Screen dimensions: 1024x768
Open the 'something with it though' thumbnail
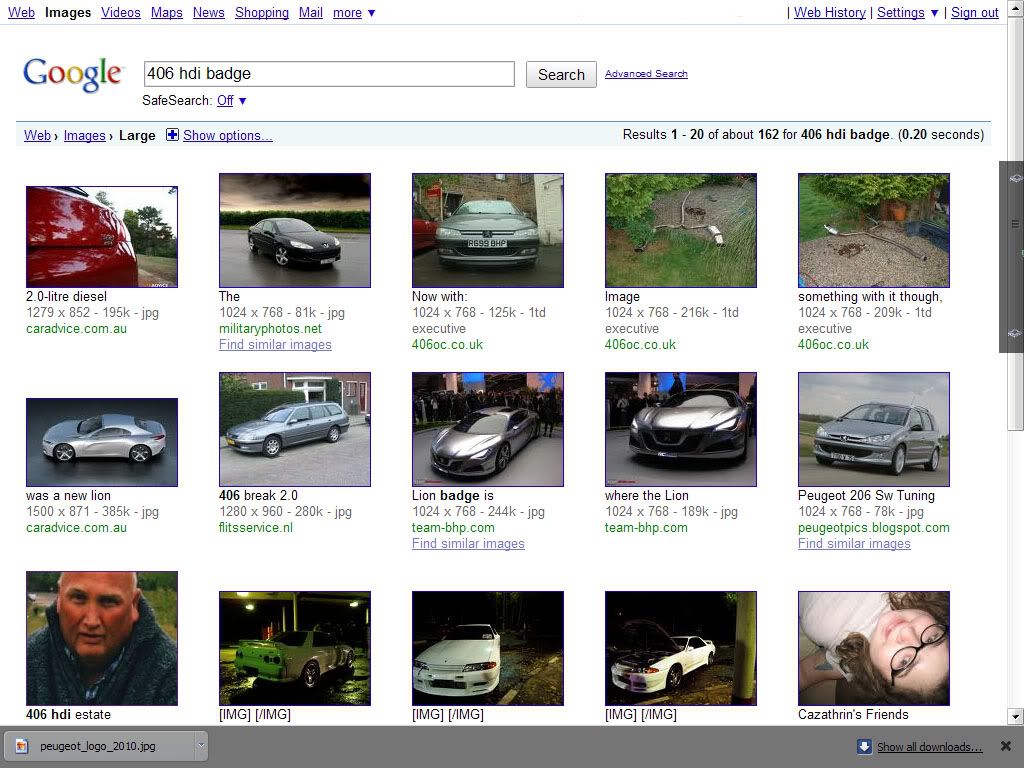tap(874, 230)
